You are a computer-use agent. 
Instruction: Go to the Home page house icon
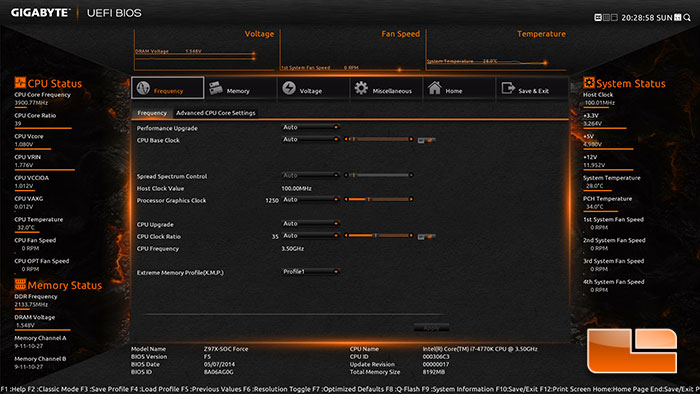pos(434,87)
